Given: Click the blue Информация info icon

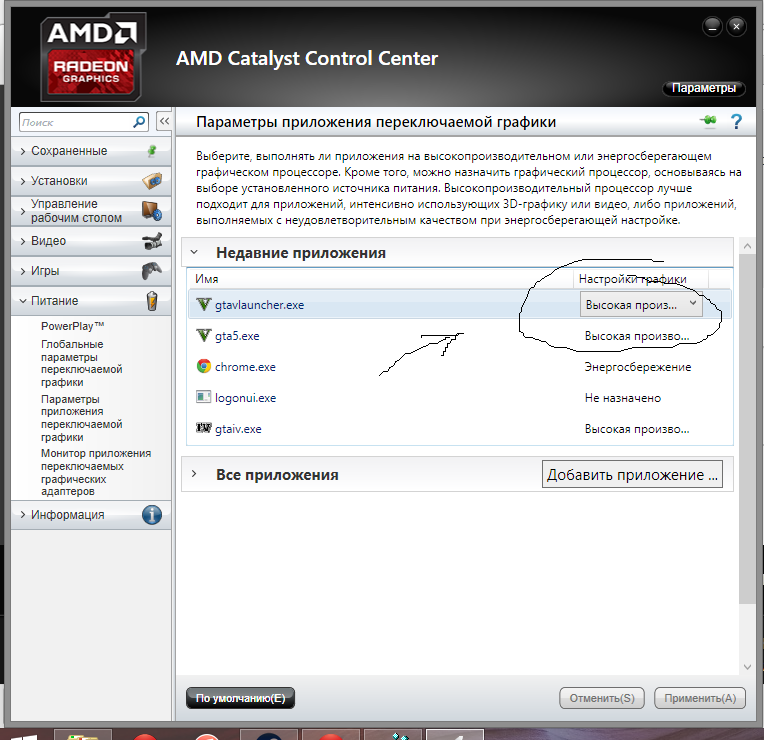Looking at the screenshot, I should 152,515.
